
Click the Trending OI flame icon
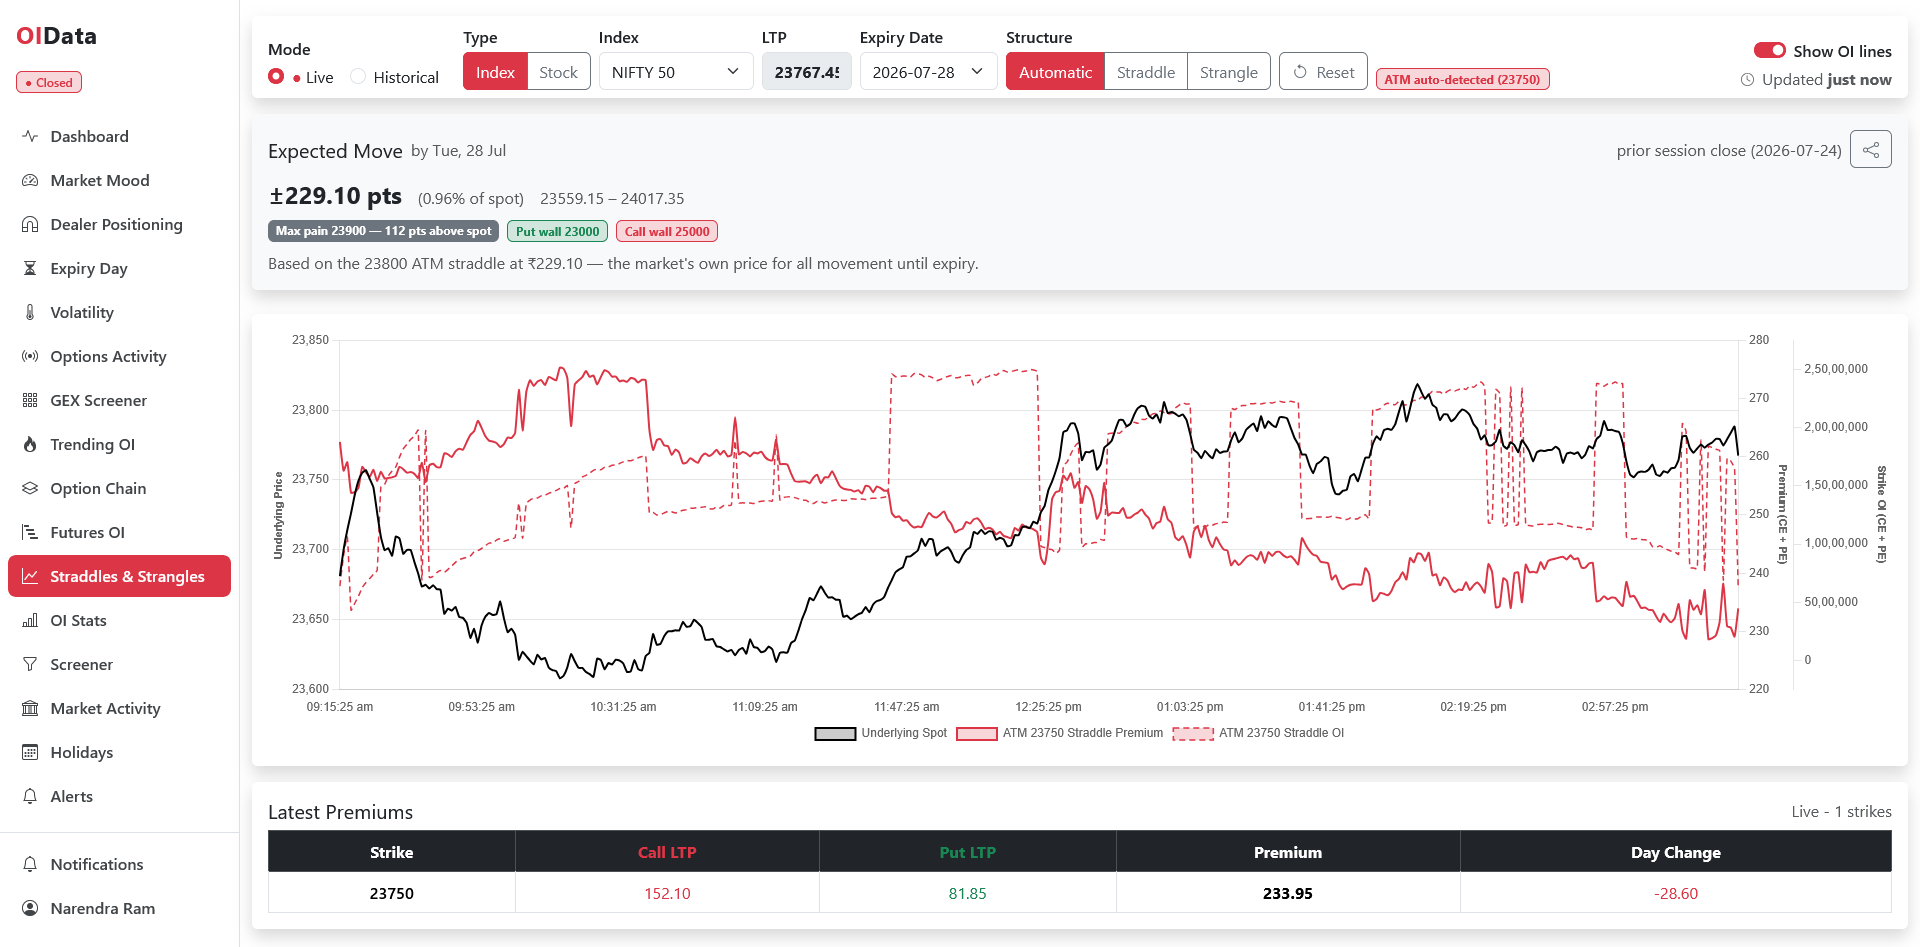30,444
